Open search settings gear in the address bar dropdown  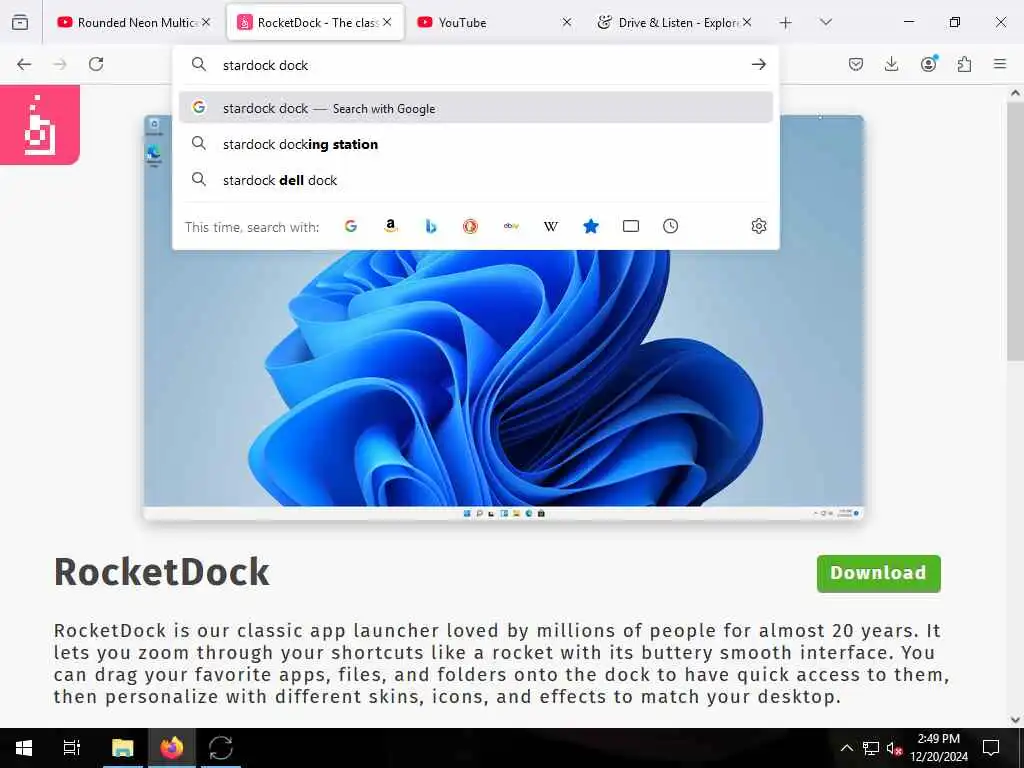tap(758, 226)
